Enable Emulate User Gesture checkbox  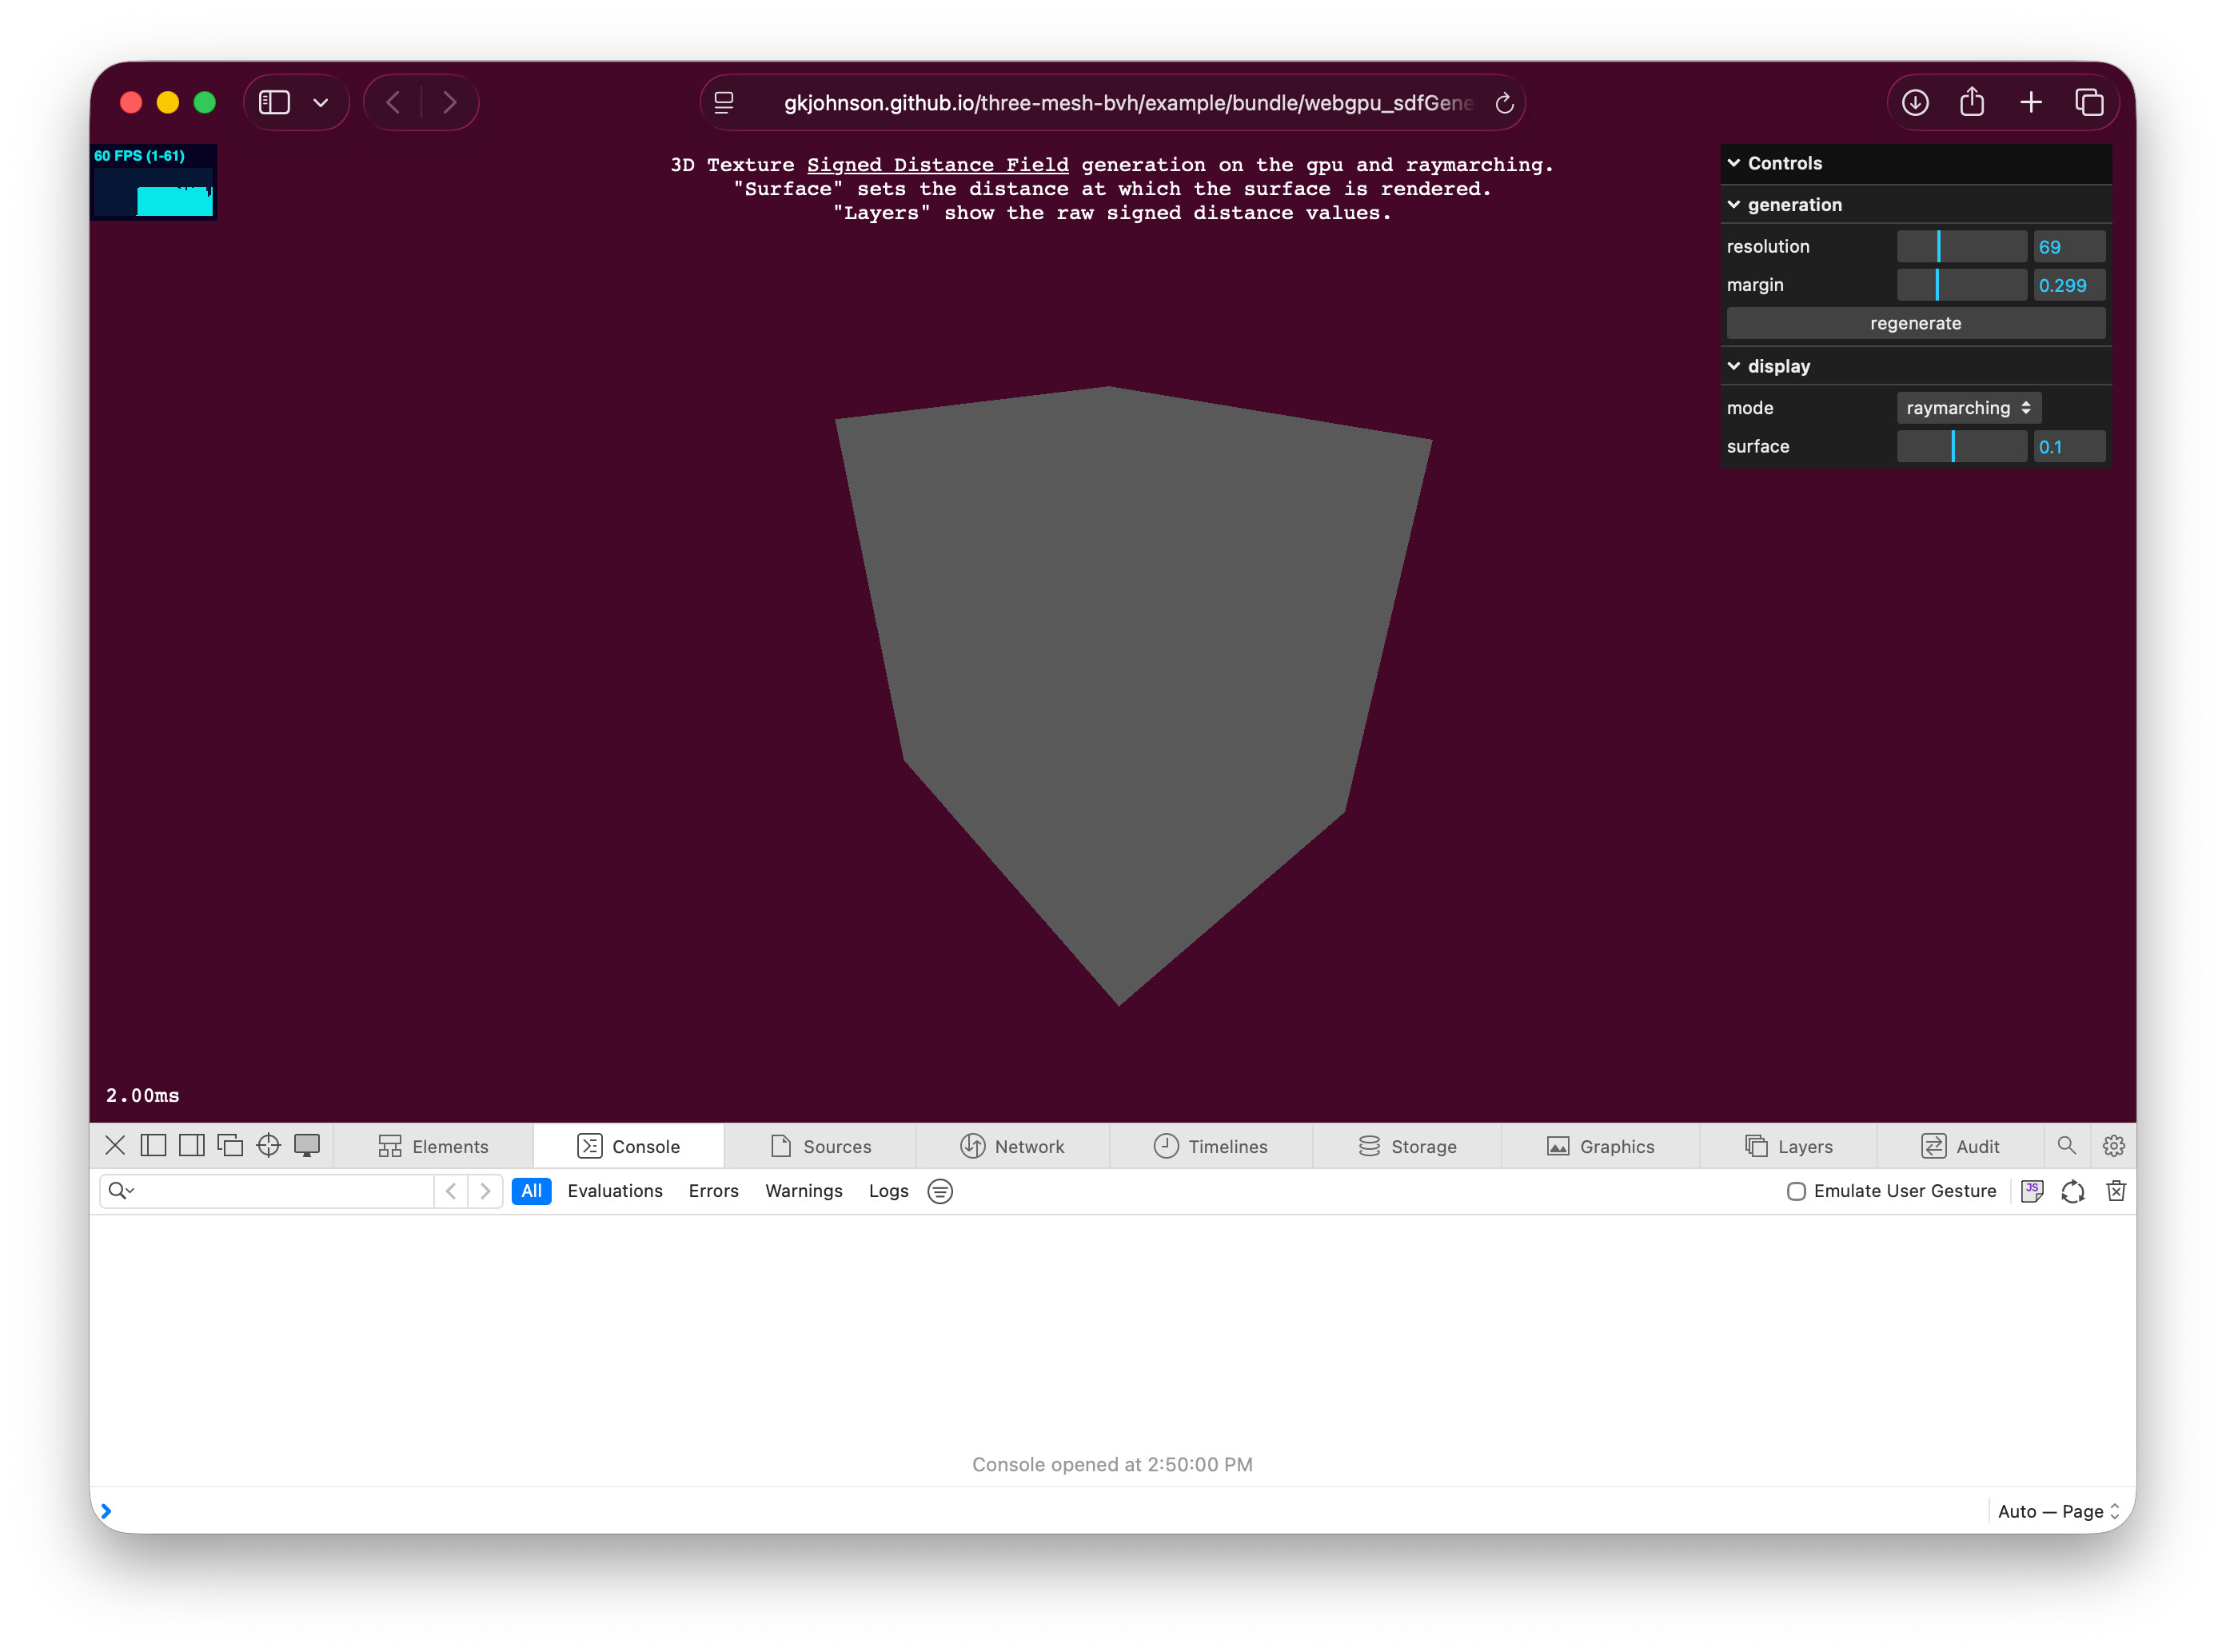(x=1795, y=1191)
